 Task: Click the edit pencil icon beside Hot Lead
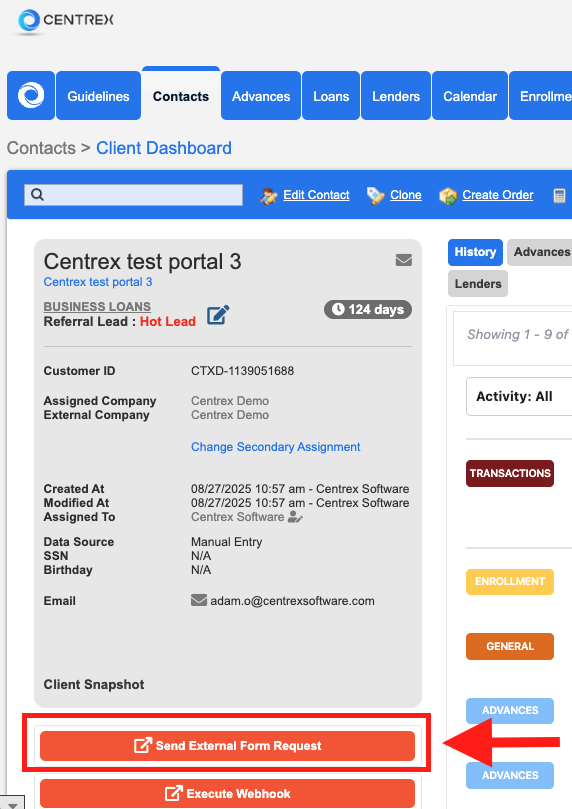point(218,315)
